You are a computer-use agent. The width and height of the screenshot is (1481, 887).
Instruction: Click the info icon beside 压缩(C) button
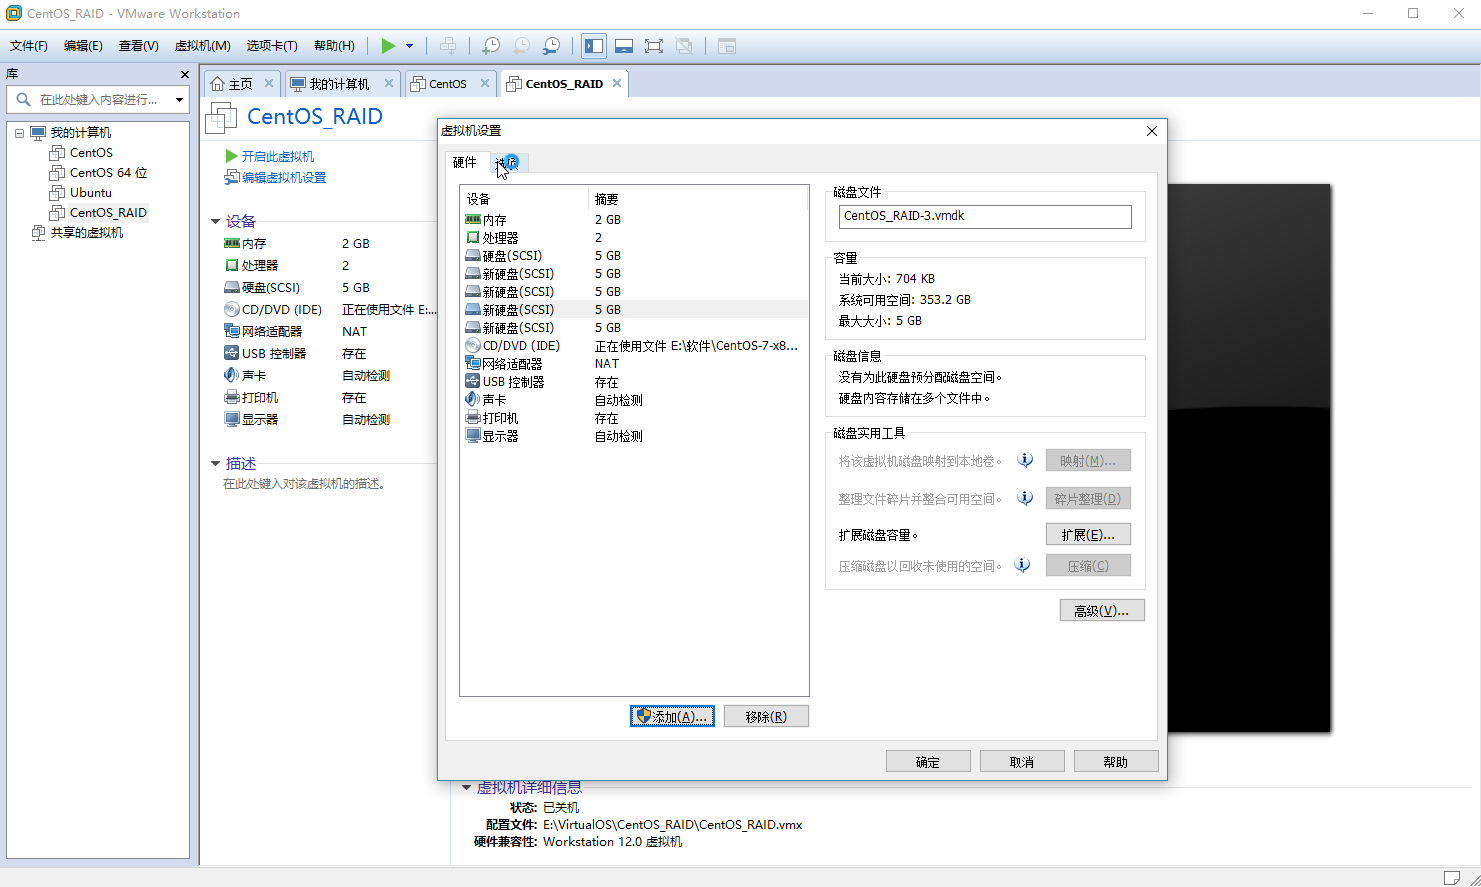click(1022, 565)
